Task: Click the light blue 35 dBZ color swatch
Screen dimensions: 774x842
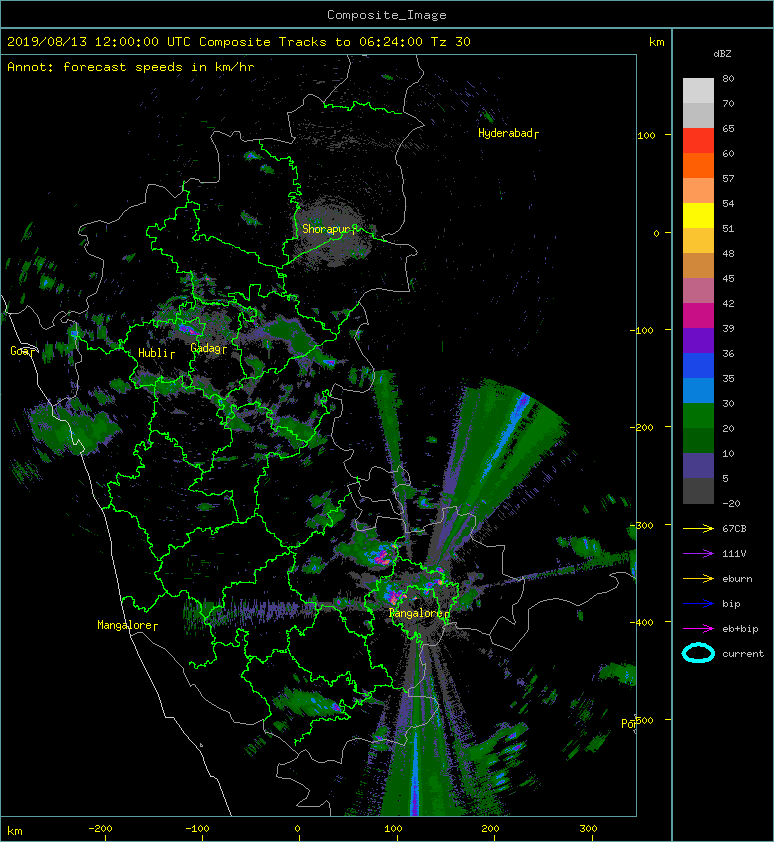Action: (x=698, y=390)
